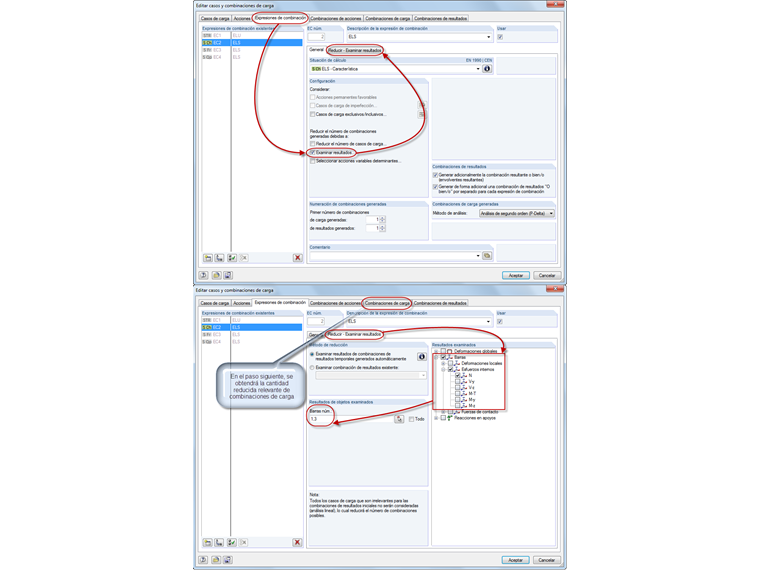
Task: Open the Comentario dropdown
Action: pos(478,255)
